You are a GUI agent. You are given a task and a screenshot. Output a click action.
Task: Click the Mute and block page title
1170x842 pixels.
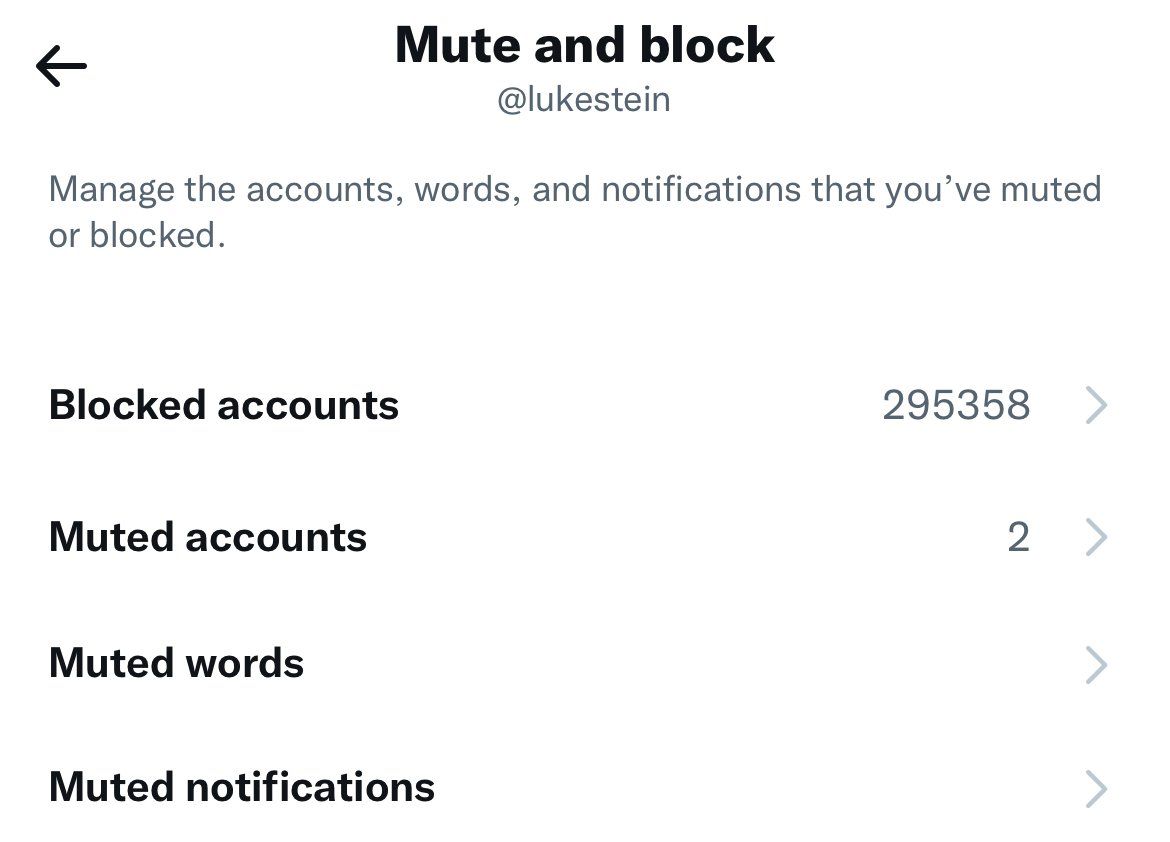[x=584, y=45]
